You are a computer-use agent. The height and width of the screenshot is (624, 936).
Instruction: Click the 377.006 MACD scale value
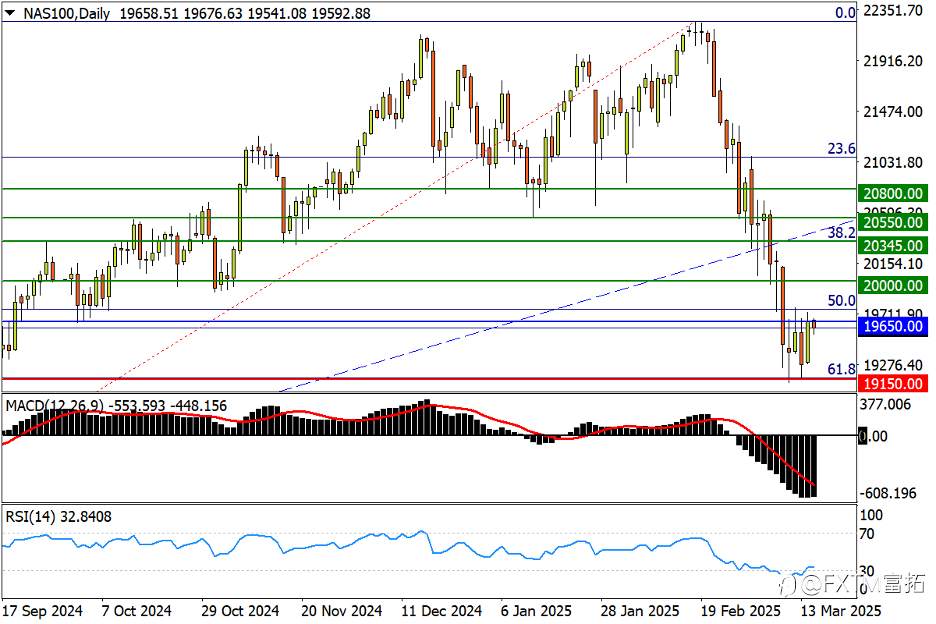coord(885,404)
